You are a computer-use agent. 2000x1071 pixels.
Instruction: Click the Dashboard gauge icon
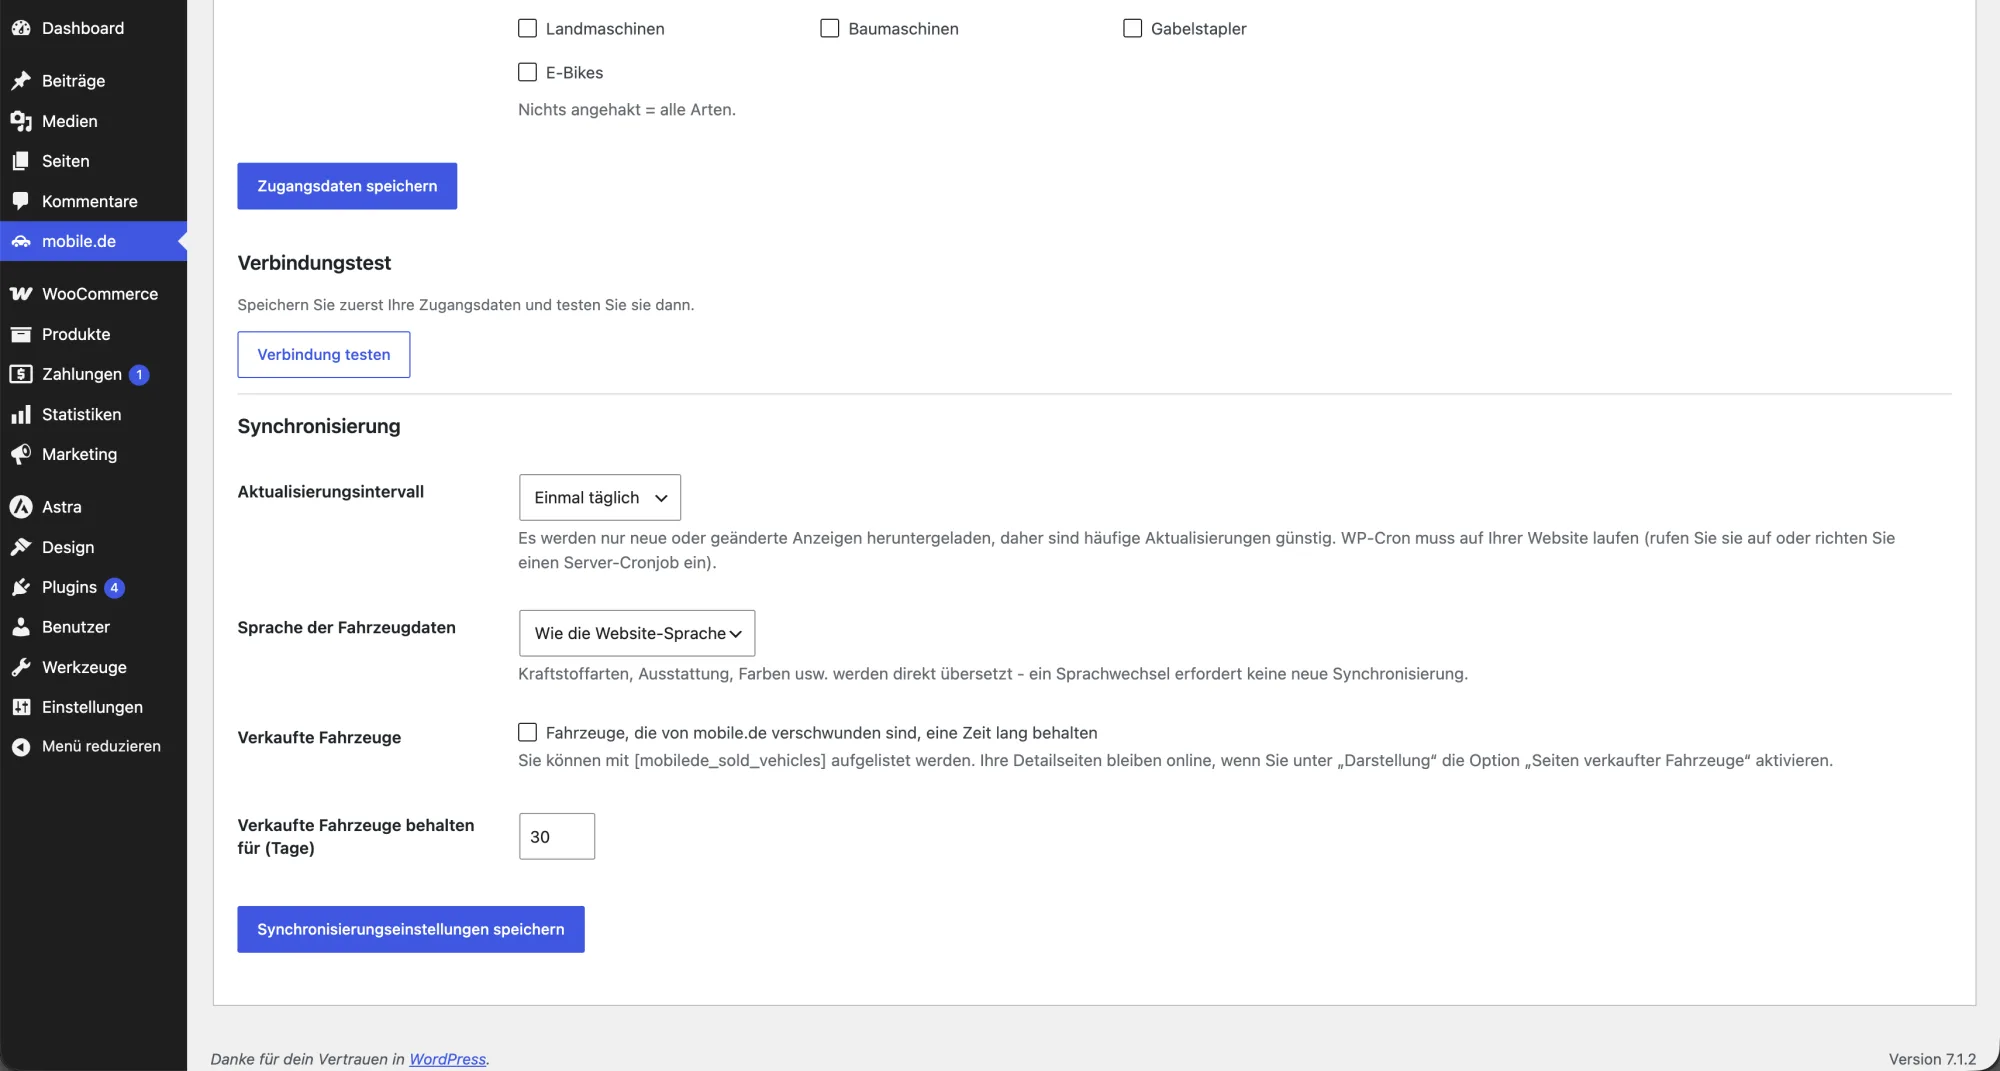click(x=21, y=28)
